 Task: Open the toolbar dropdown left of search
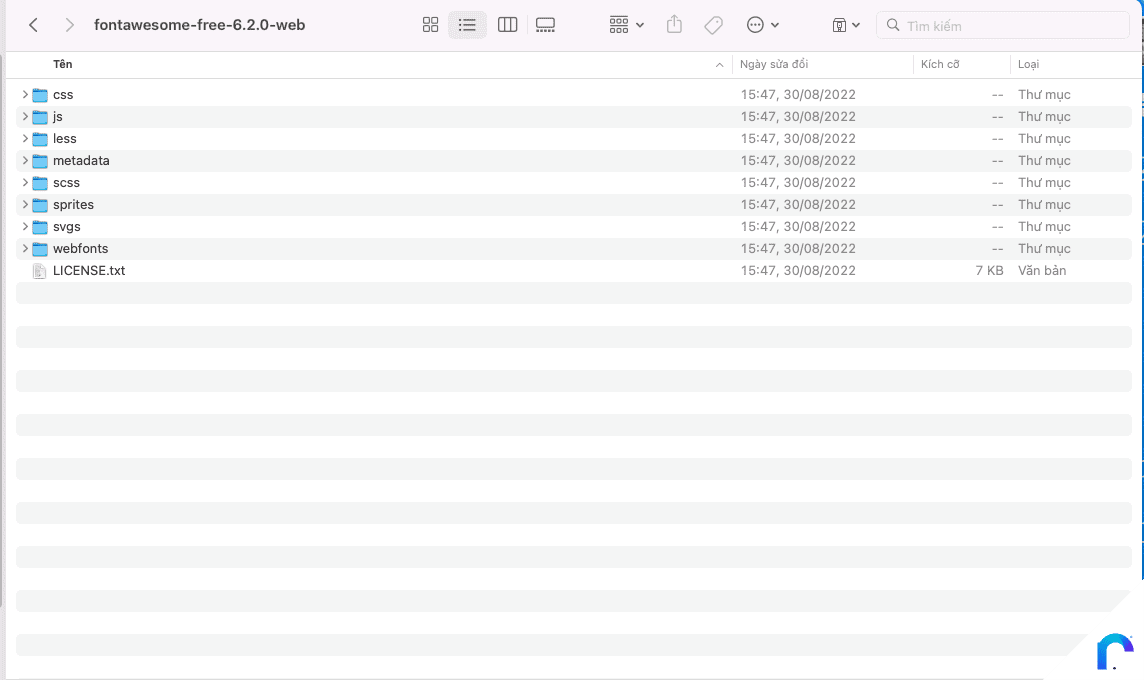(846, 26)
